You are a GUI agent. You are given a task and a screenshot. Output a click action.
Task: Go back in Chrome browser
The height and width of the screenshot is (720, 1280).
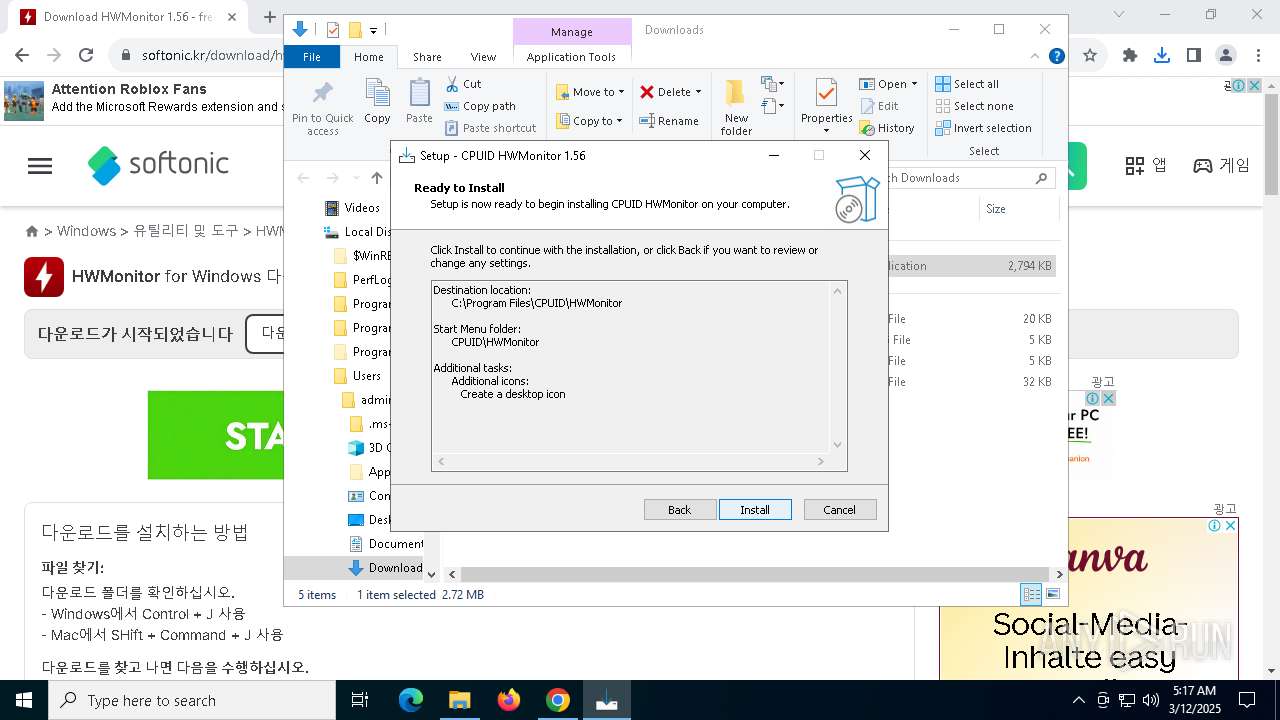(22, 56)
